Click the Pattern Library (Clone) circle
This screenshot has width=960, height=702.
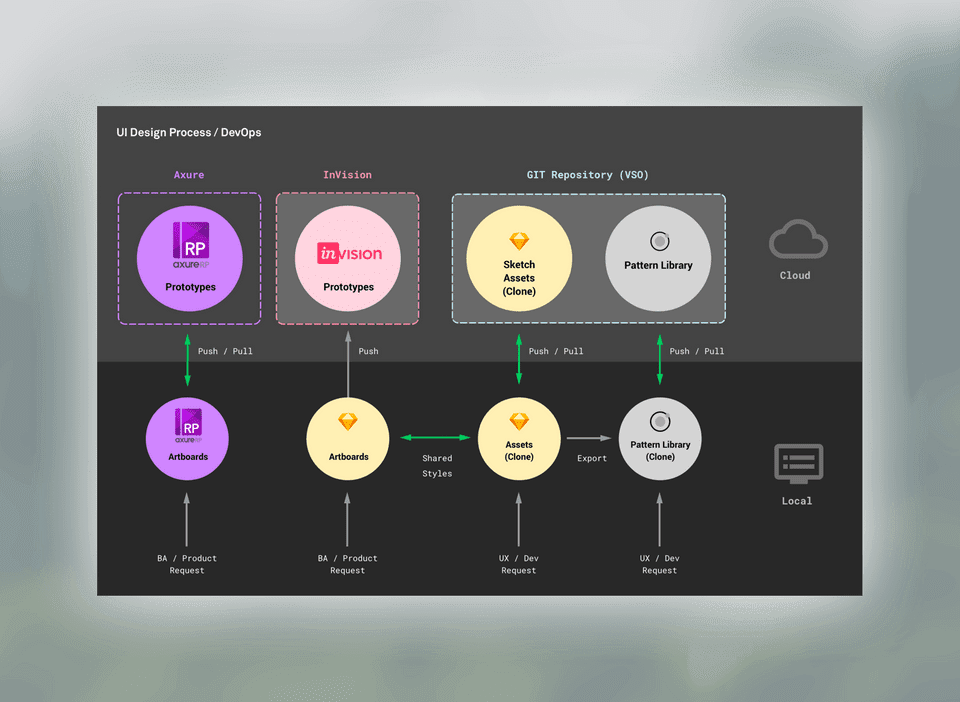(x=660, y=438)
